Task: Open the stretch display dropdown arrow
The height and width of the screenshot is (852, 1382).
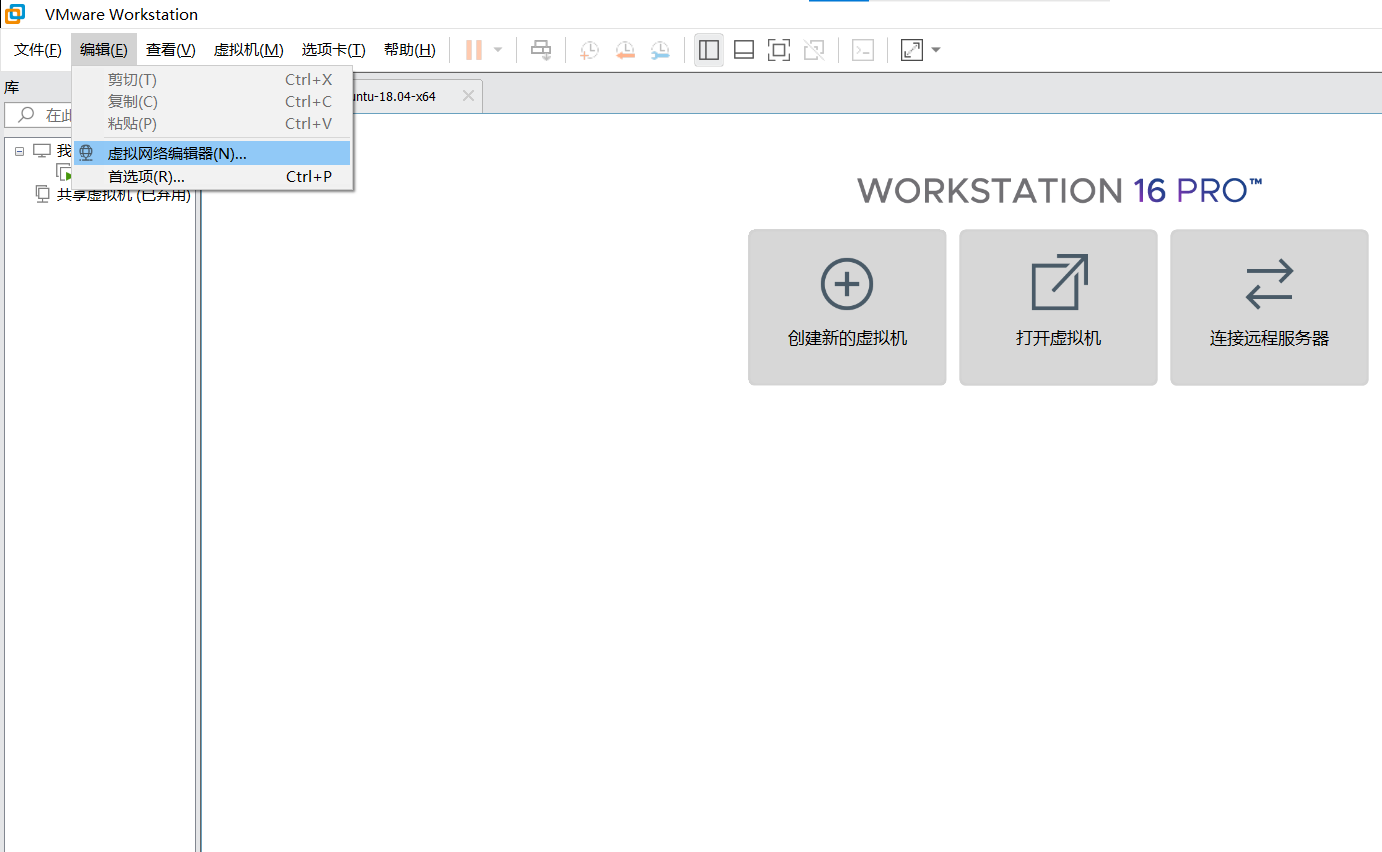Action: [x=936, y=50]
